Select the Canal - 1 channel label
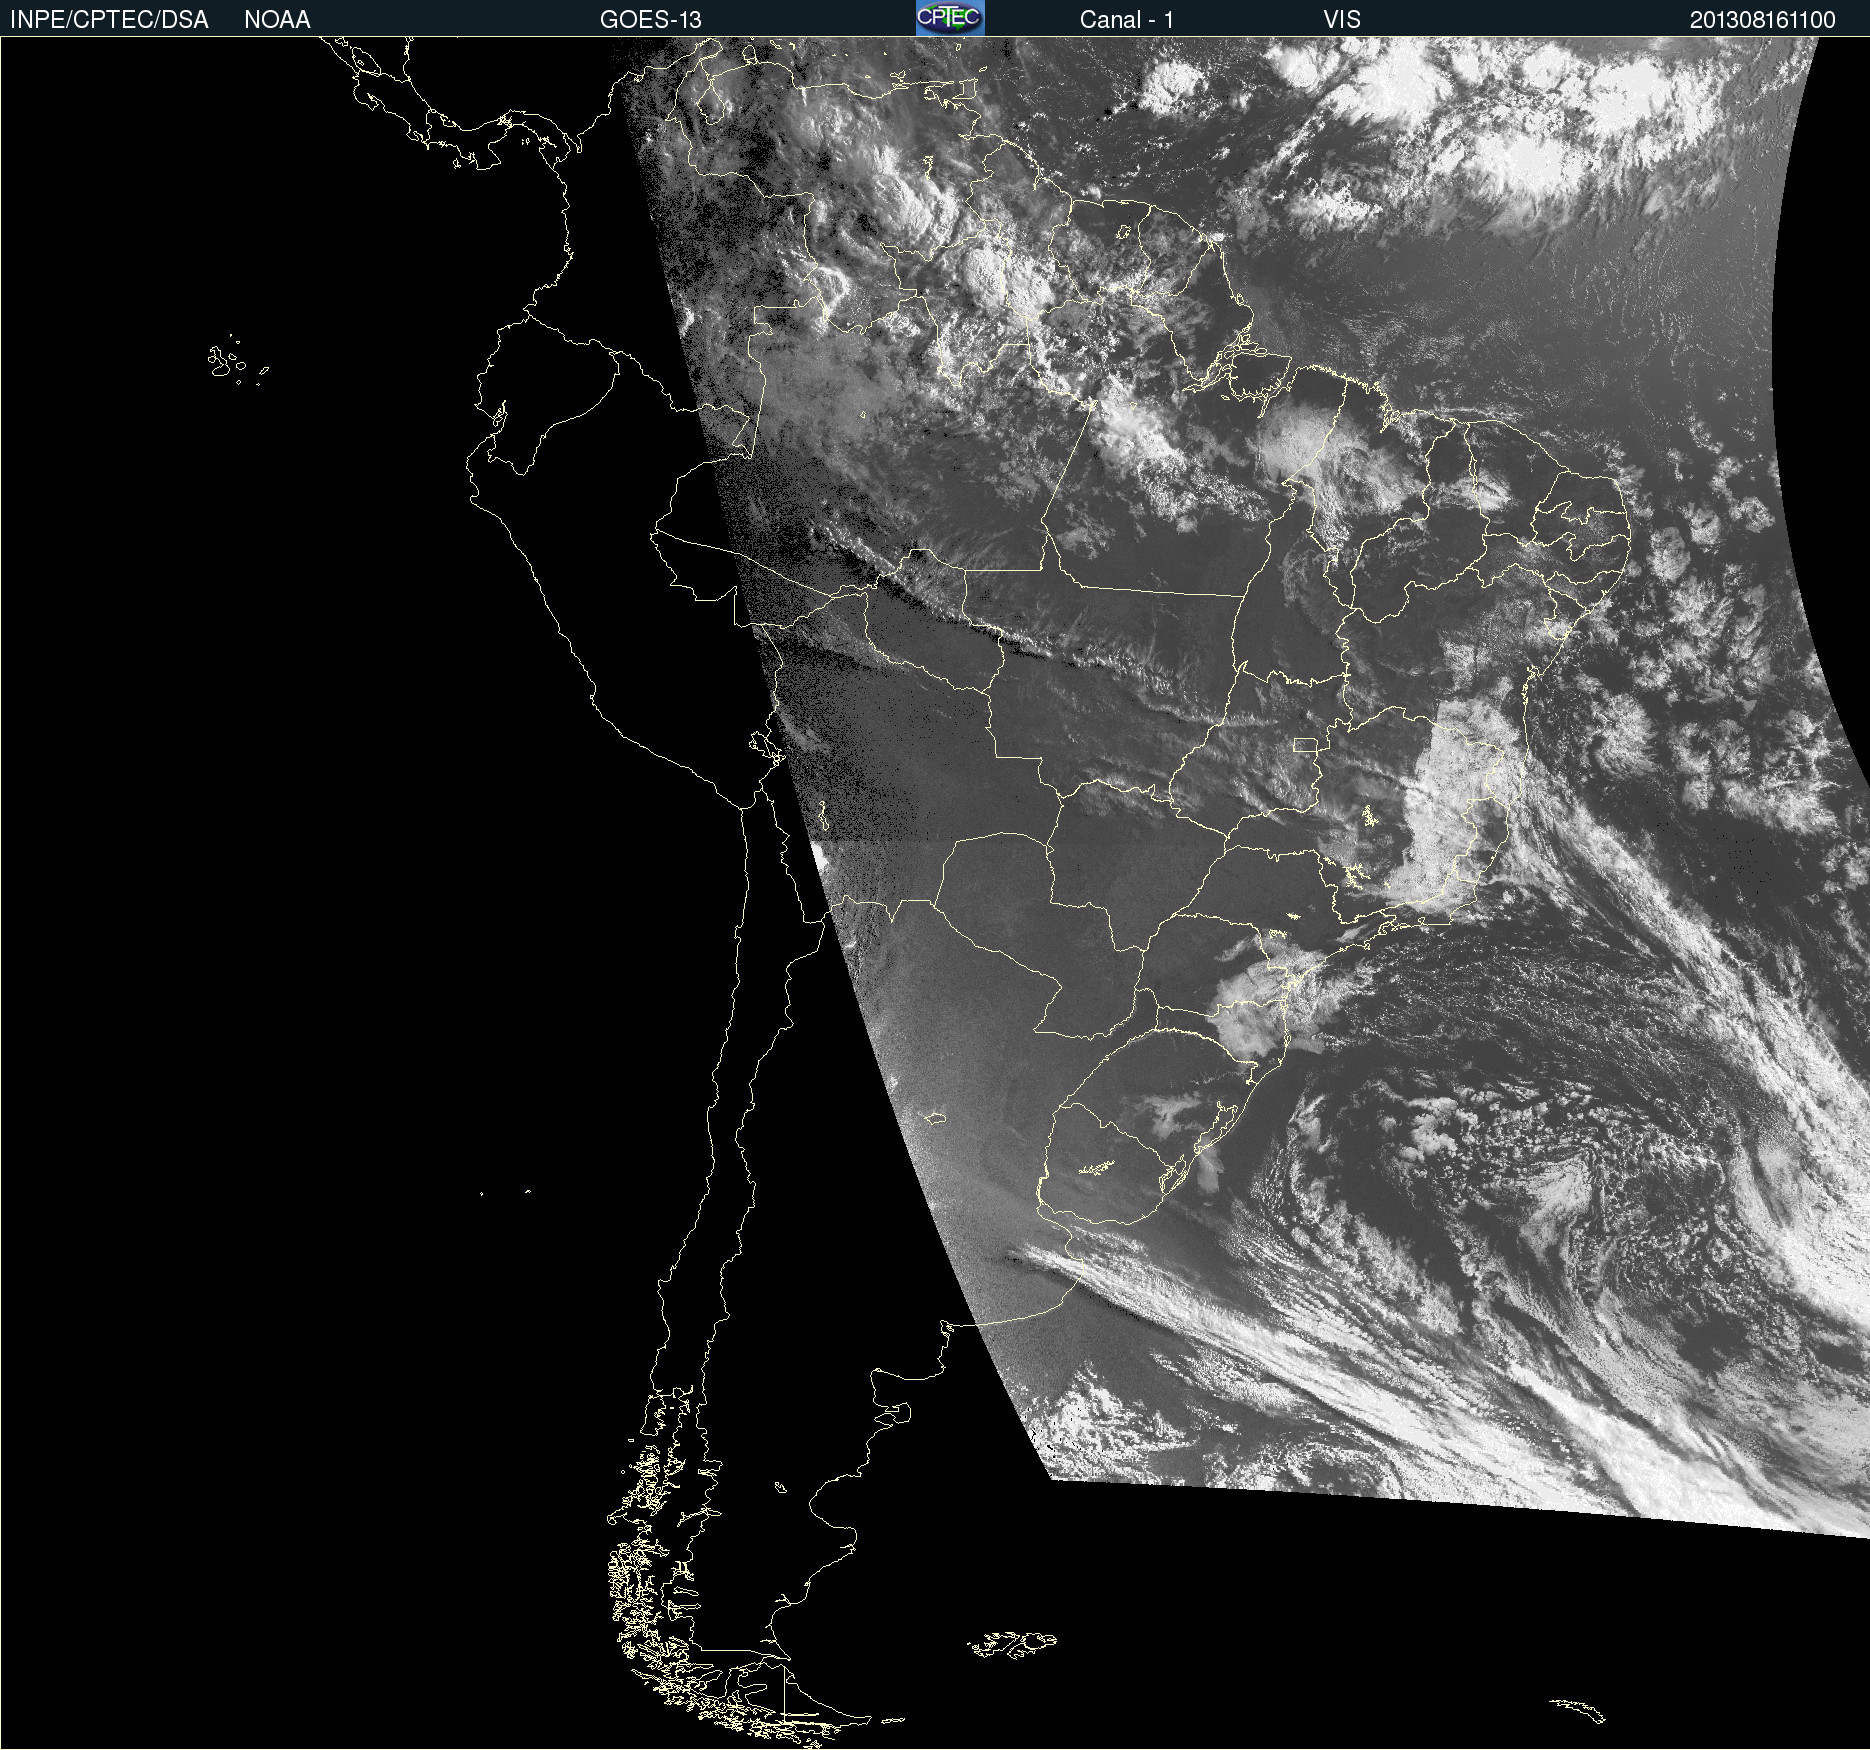This screenshot has width=1870, height=1750. (x=1126, y=19)
